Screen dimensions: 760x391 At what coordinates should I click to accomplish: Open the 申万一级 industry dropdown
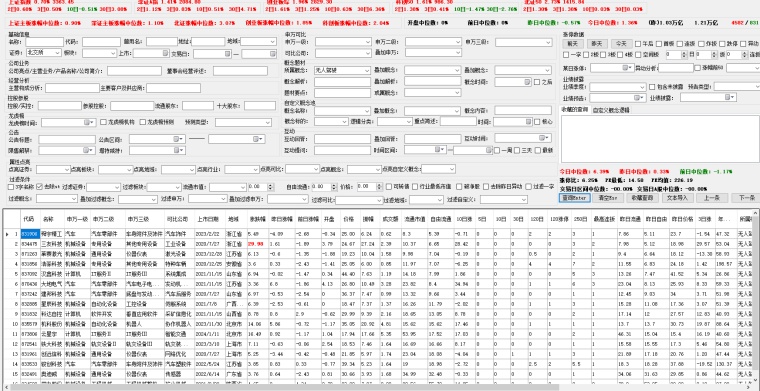pyautogui.click(x=343, y=42)
